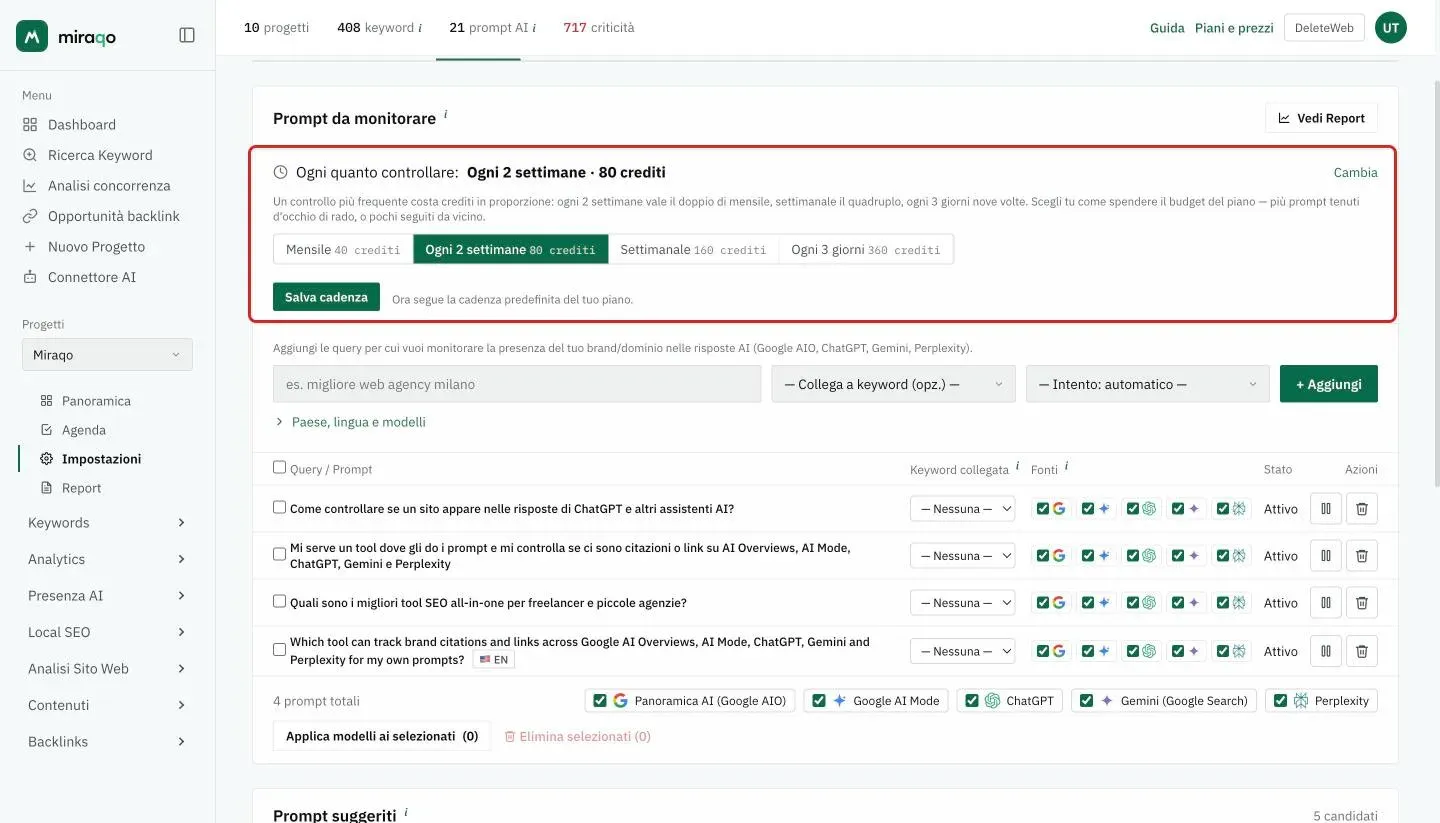This screenshot has height=823, width=1440.
Task: Switch to the '717 criticità' top tab
Action: [598, 28]
